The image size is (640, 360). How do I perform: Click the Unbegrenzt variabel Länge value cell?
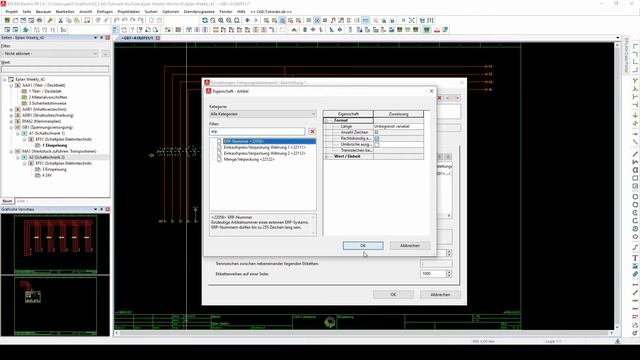click(x=398, y=127)
